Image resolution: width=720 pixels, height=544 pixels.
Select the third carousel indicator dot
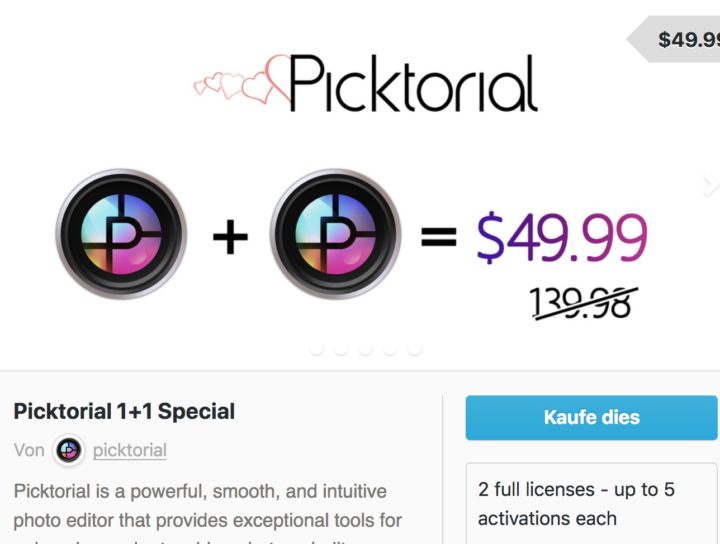(x=366, y=350)
